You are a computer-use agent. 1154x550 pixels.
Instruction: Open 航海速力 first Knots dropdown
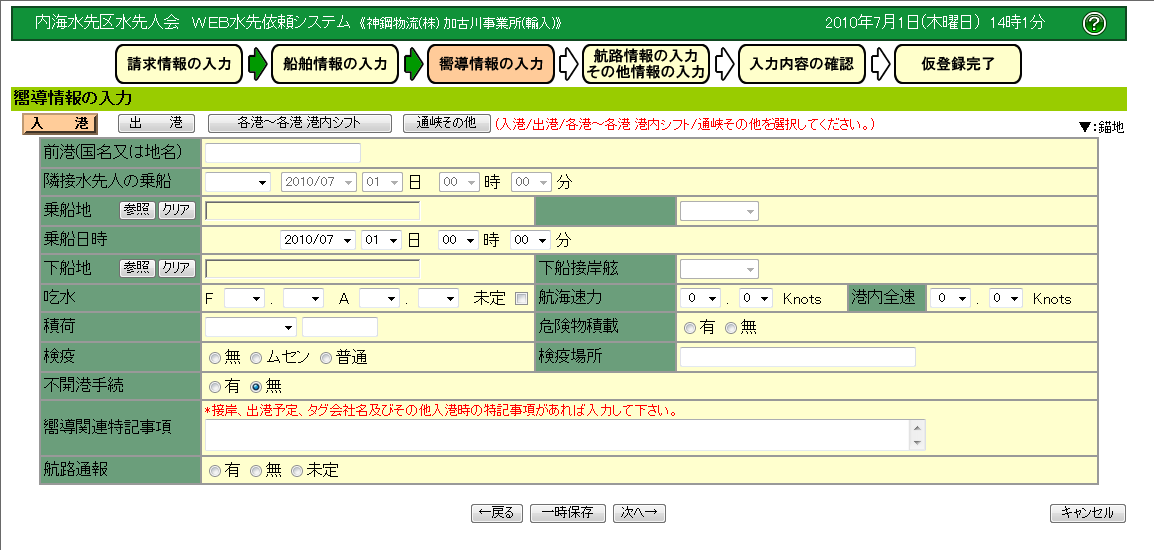point(700,298)
